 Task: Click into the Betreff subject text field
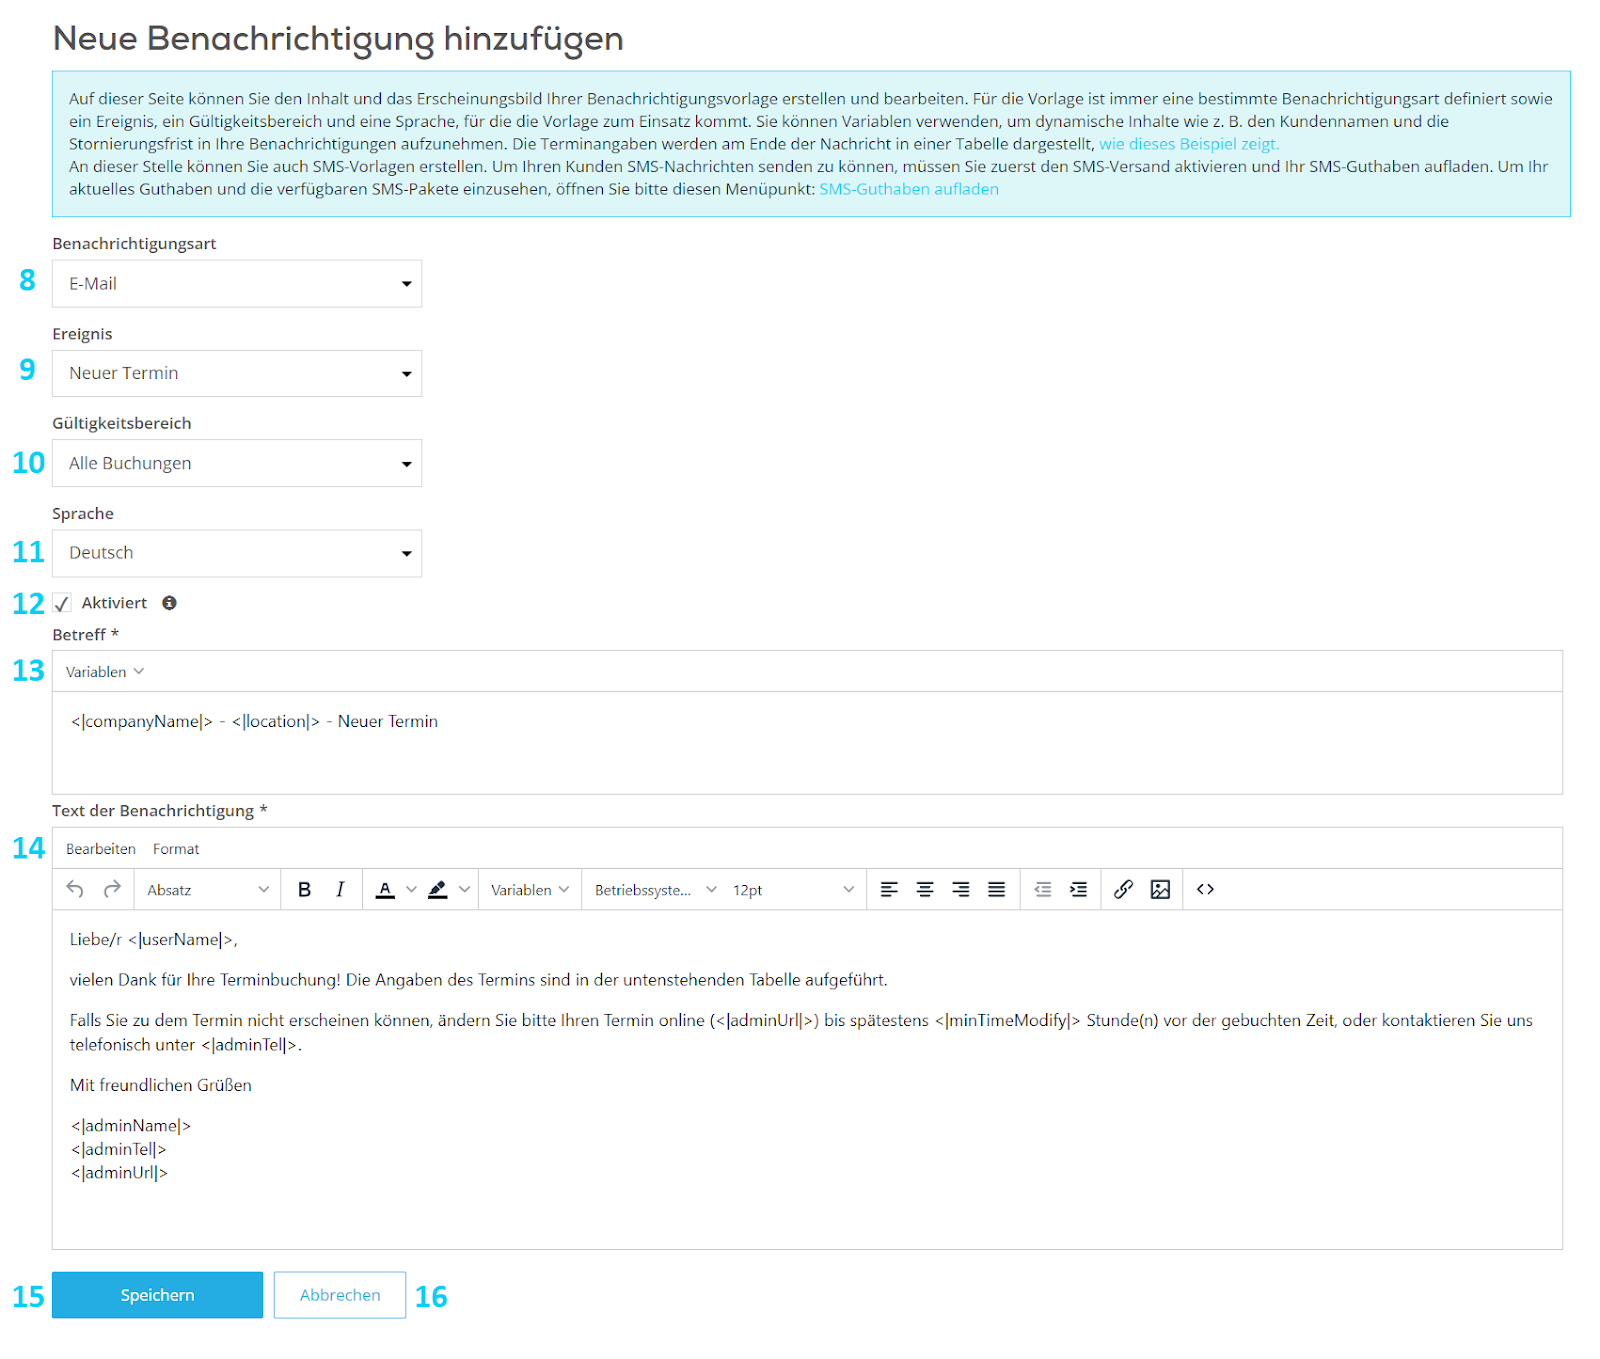[807, 743]
